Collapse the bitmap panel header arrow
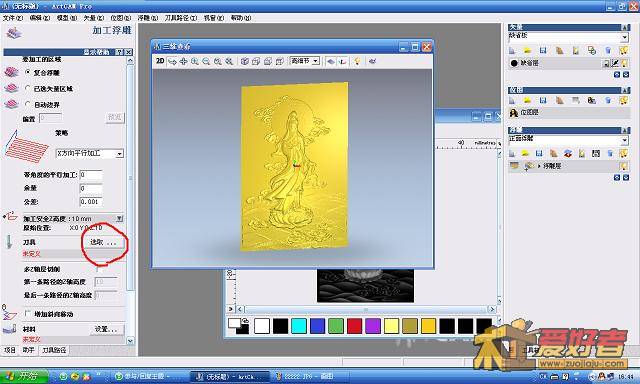 tap(625, 90)
